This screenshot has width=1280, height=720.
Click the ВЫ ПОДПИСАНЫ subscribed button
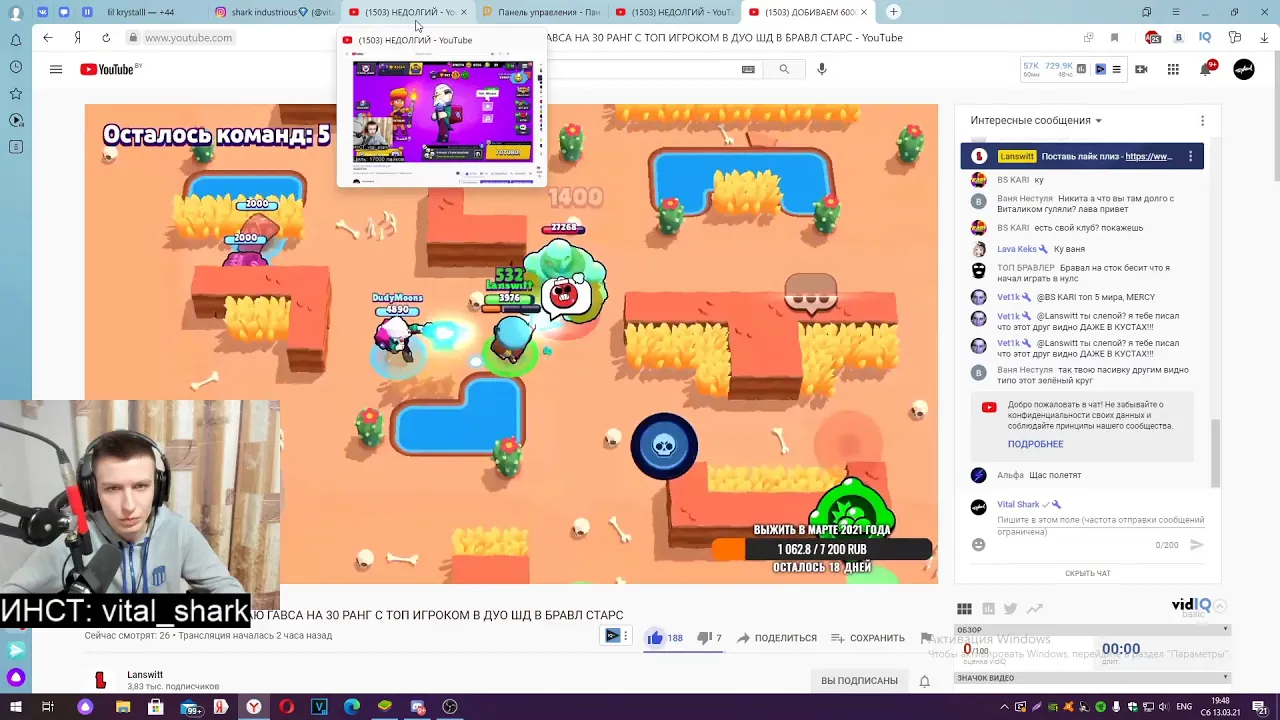[x=859, y=681]
